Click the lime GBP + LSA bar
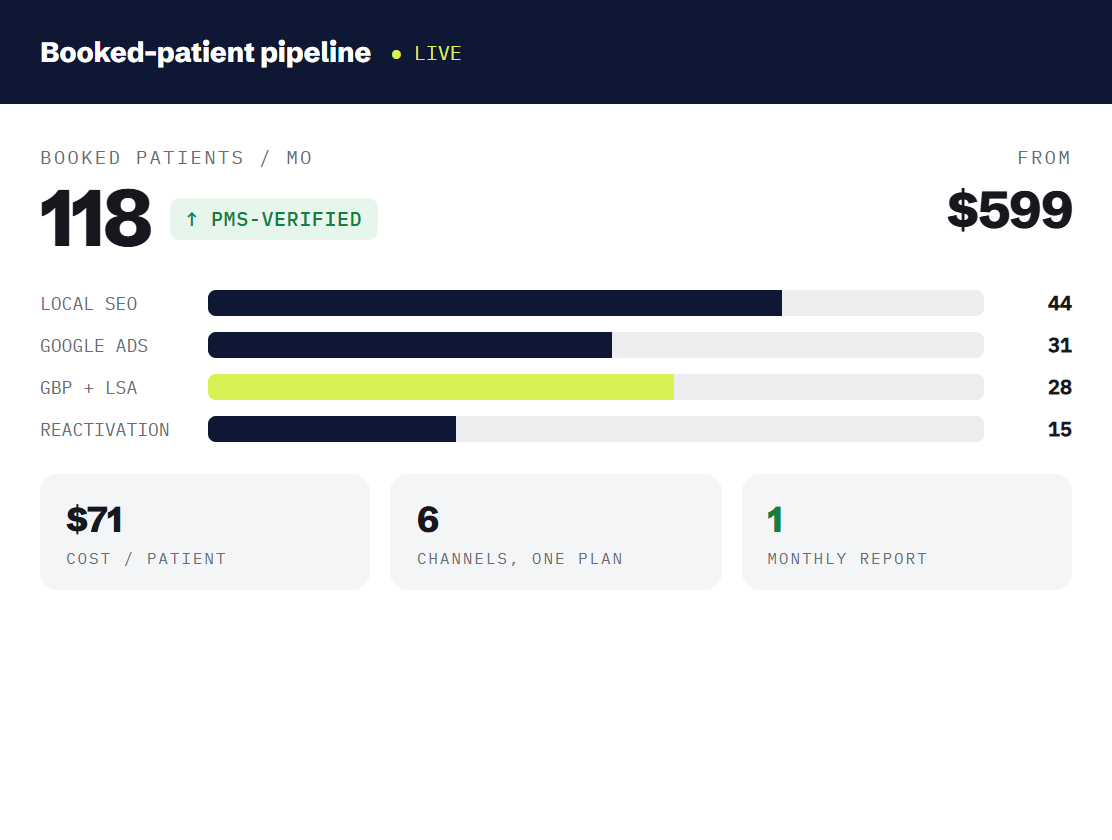This screenshot has width=1112, height=840. [440, 387]
